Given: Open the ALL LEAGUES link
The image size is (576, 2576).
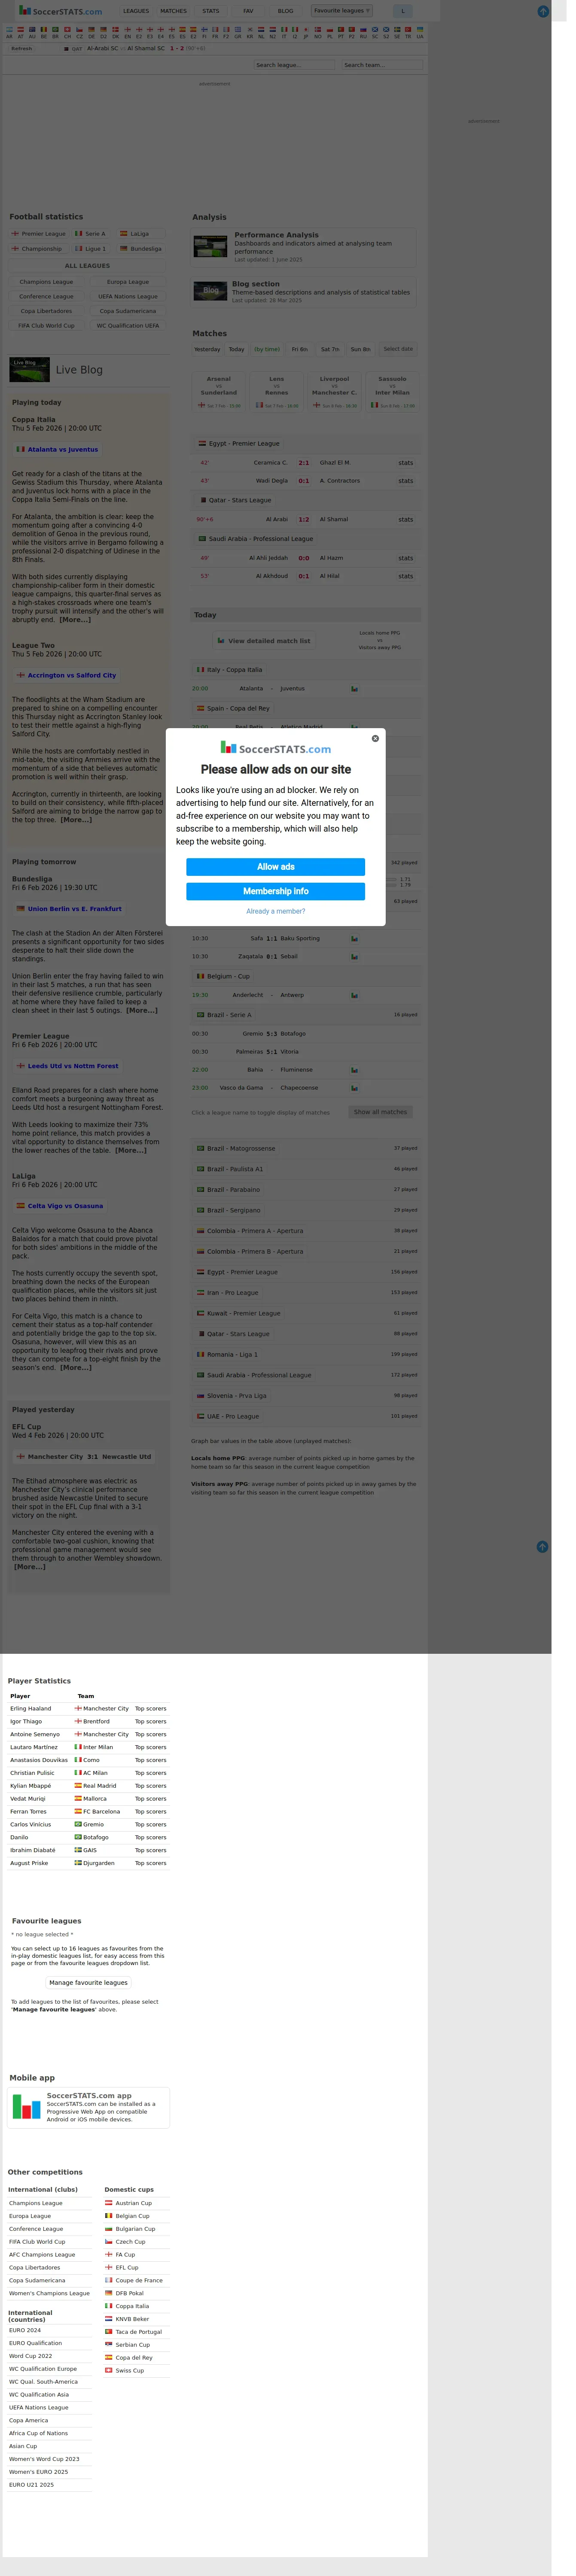Looking at the screenshot, I should [88, 266].
